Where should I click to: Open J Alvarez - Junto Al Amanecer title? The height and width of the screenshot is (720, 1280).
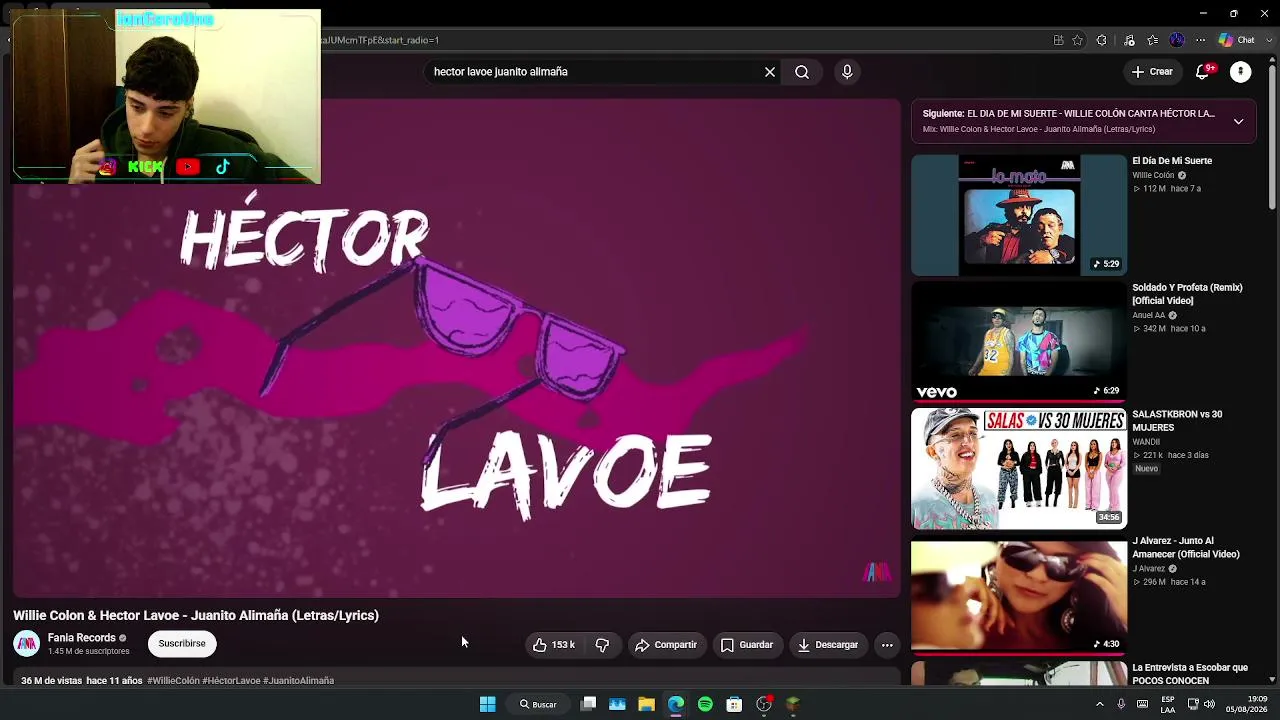pos(1186,548)
